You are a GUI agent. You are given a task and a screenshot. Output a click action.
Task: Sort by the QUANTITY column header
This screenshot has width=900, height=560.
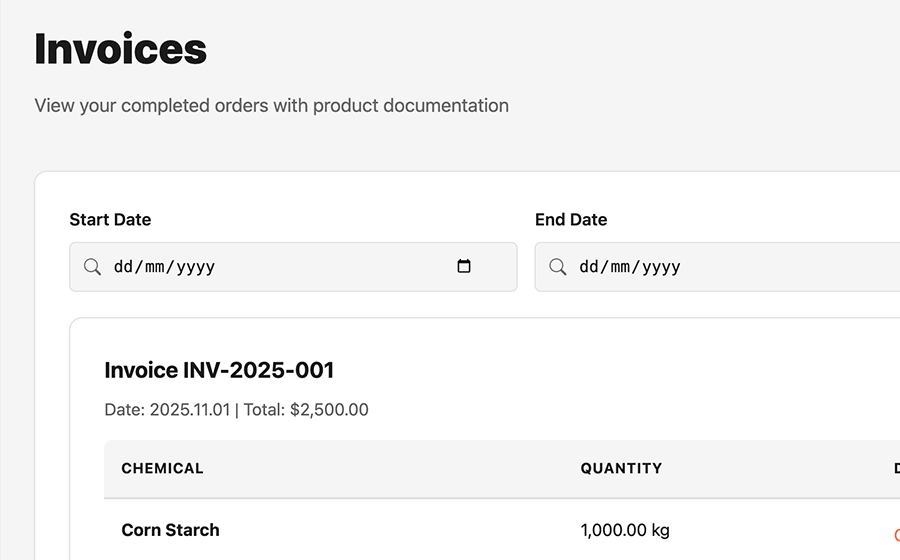point(621,468)
